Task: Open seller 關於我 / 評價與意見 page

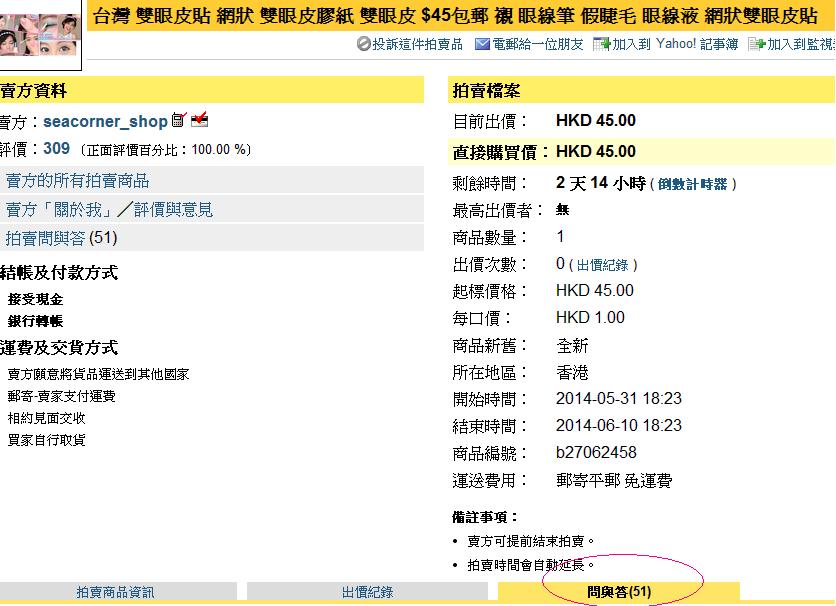Action: [x=109, y=210]
